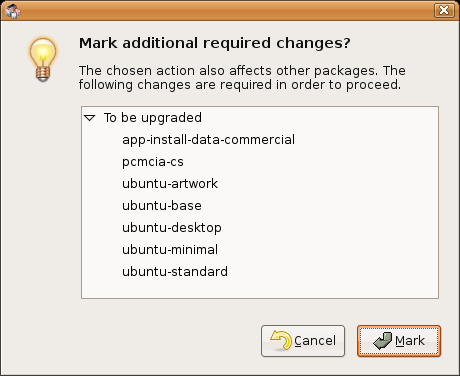Select ubuntu-artwork in the list

click(x=170, y=184)
